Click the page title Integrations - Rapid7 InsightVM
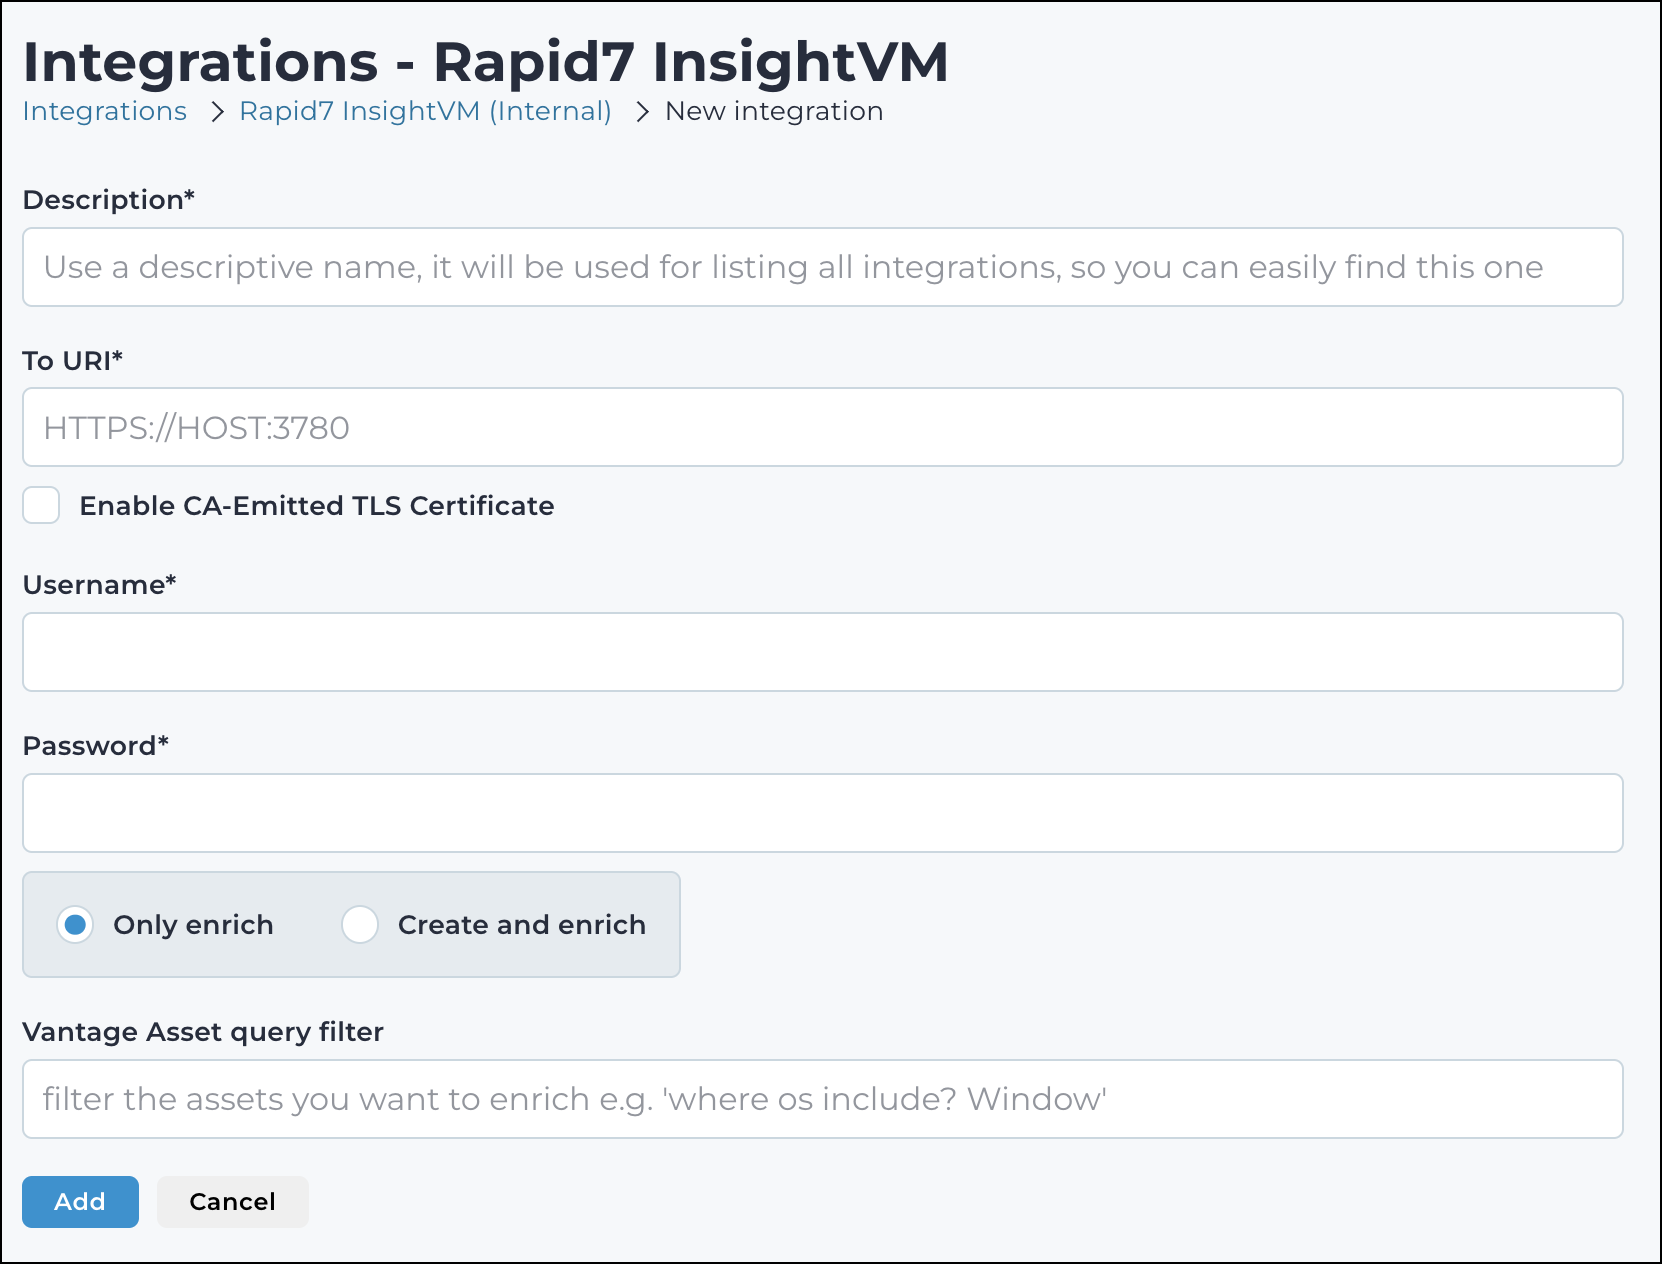Image resolution: width=1662 pixels, height=1264 pixels. [485, 60]
